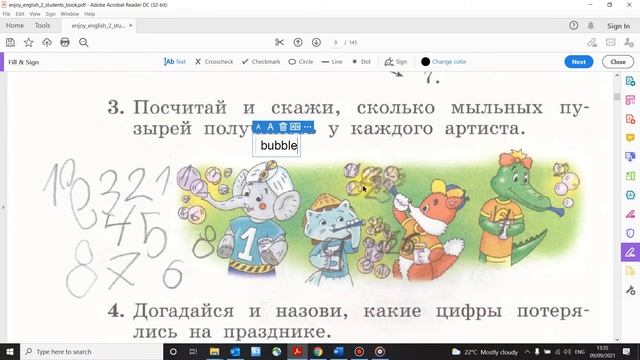
Task: Click the magnifier Find icon
Action: tap(84, 42)
